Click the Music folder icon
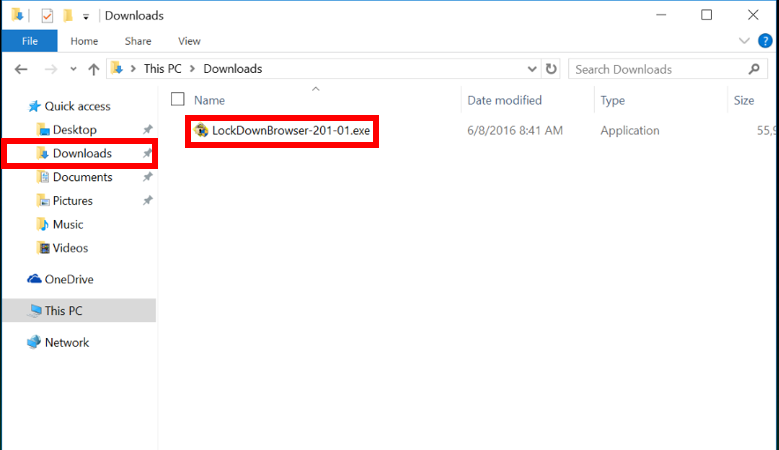Viewport: 779px width, 450px height. click(43, 225)
